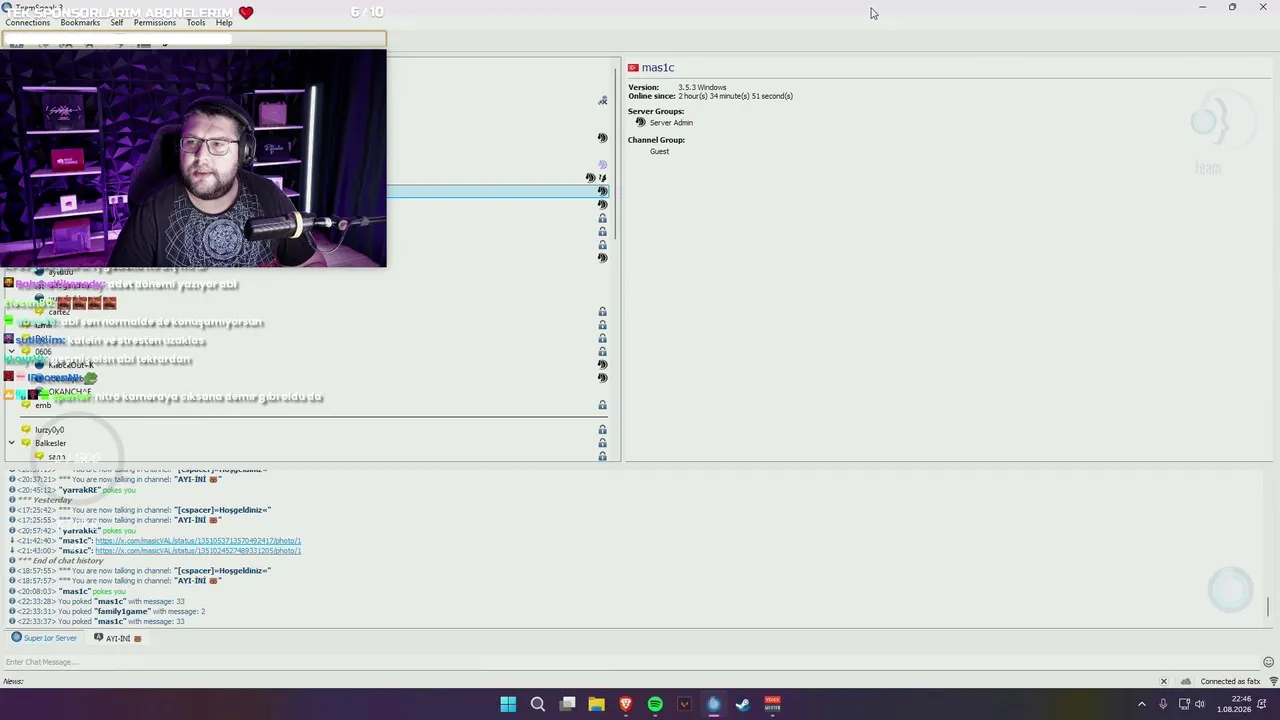
Task: Open the Self menu
Action: click(x=117, y=22)
